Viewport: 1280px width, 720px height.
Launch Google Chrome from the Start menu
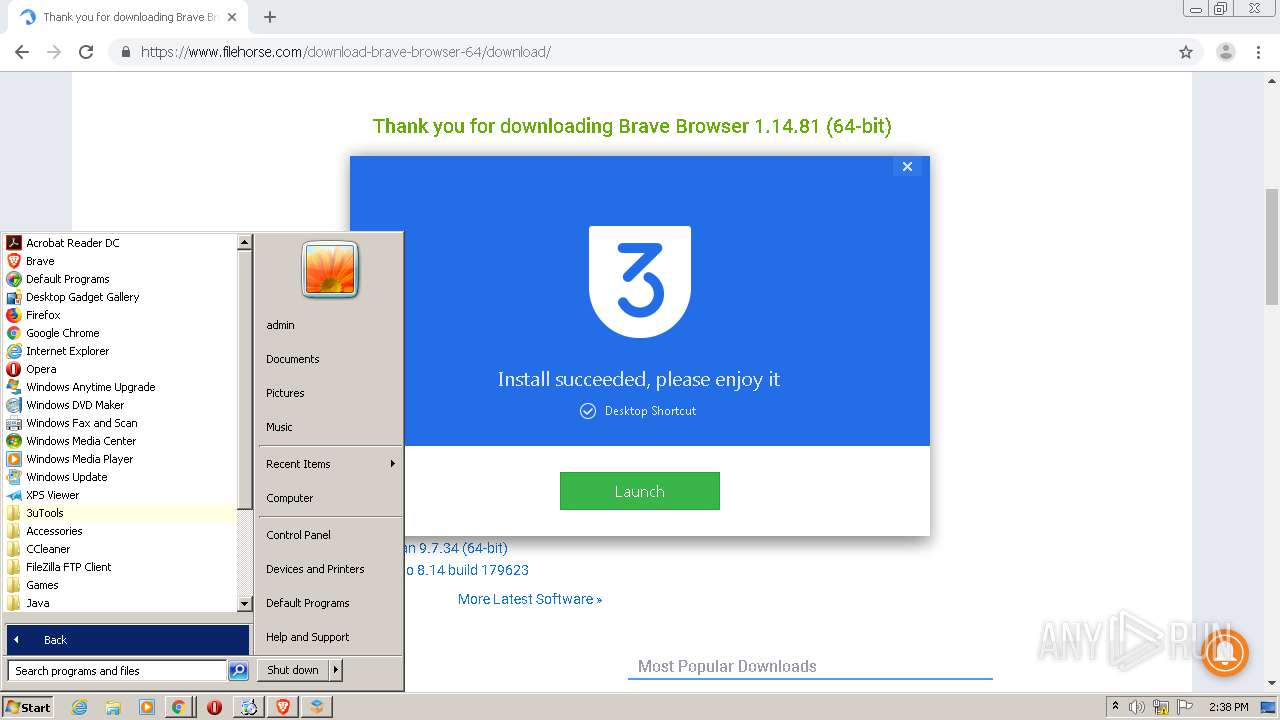click(x=120, y=333)
